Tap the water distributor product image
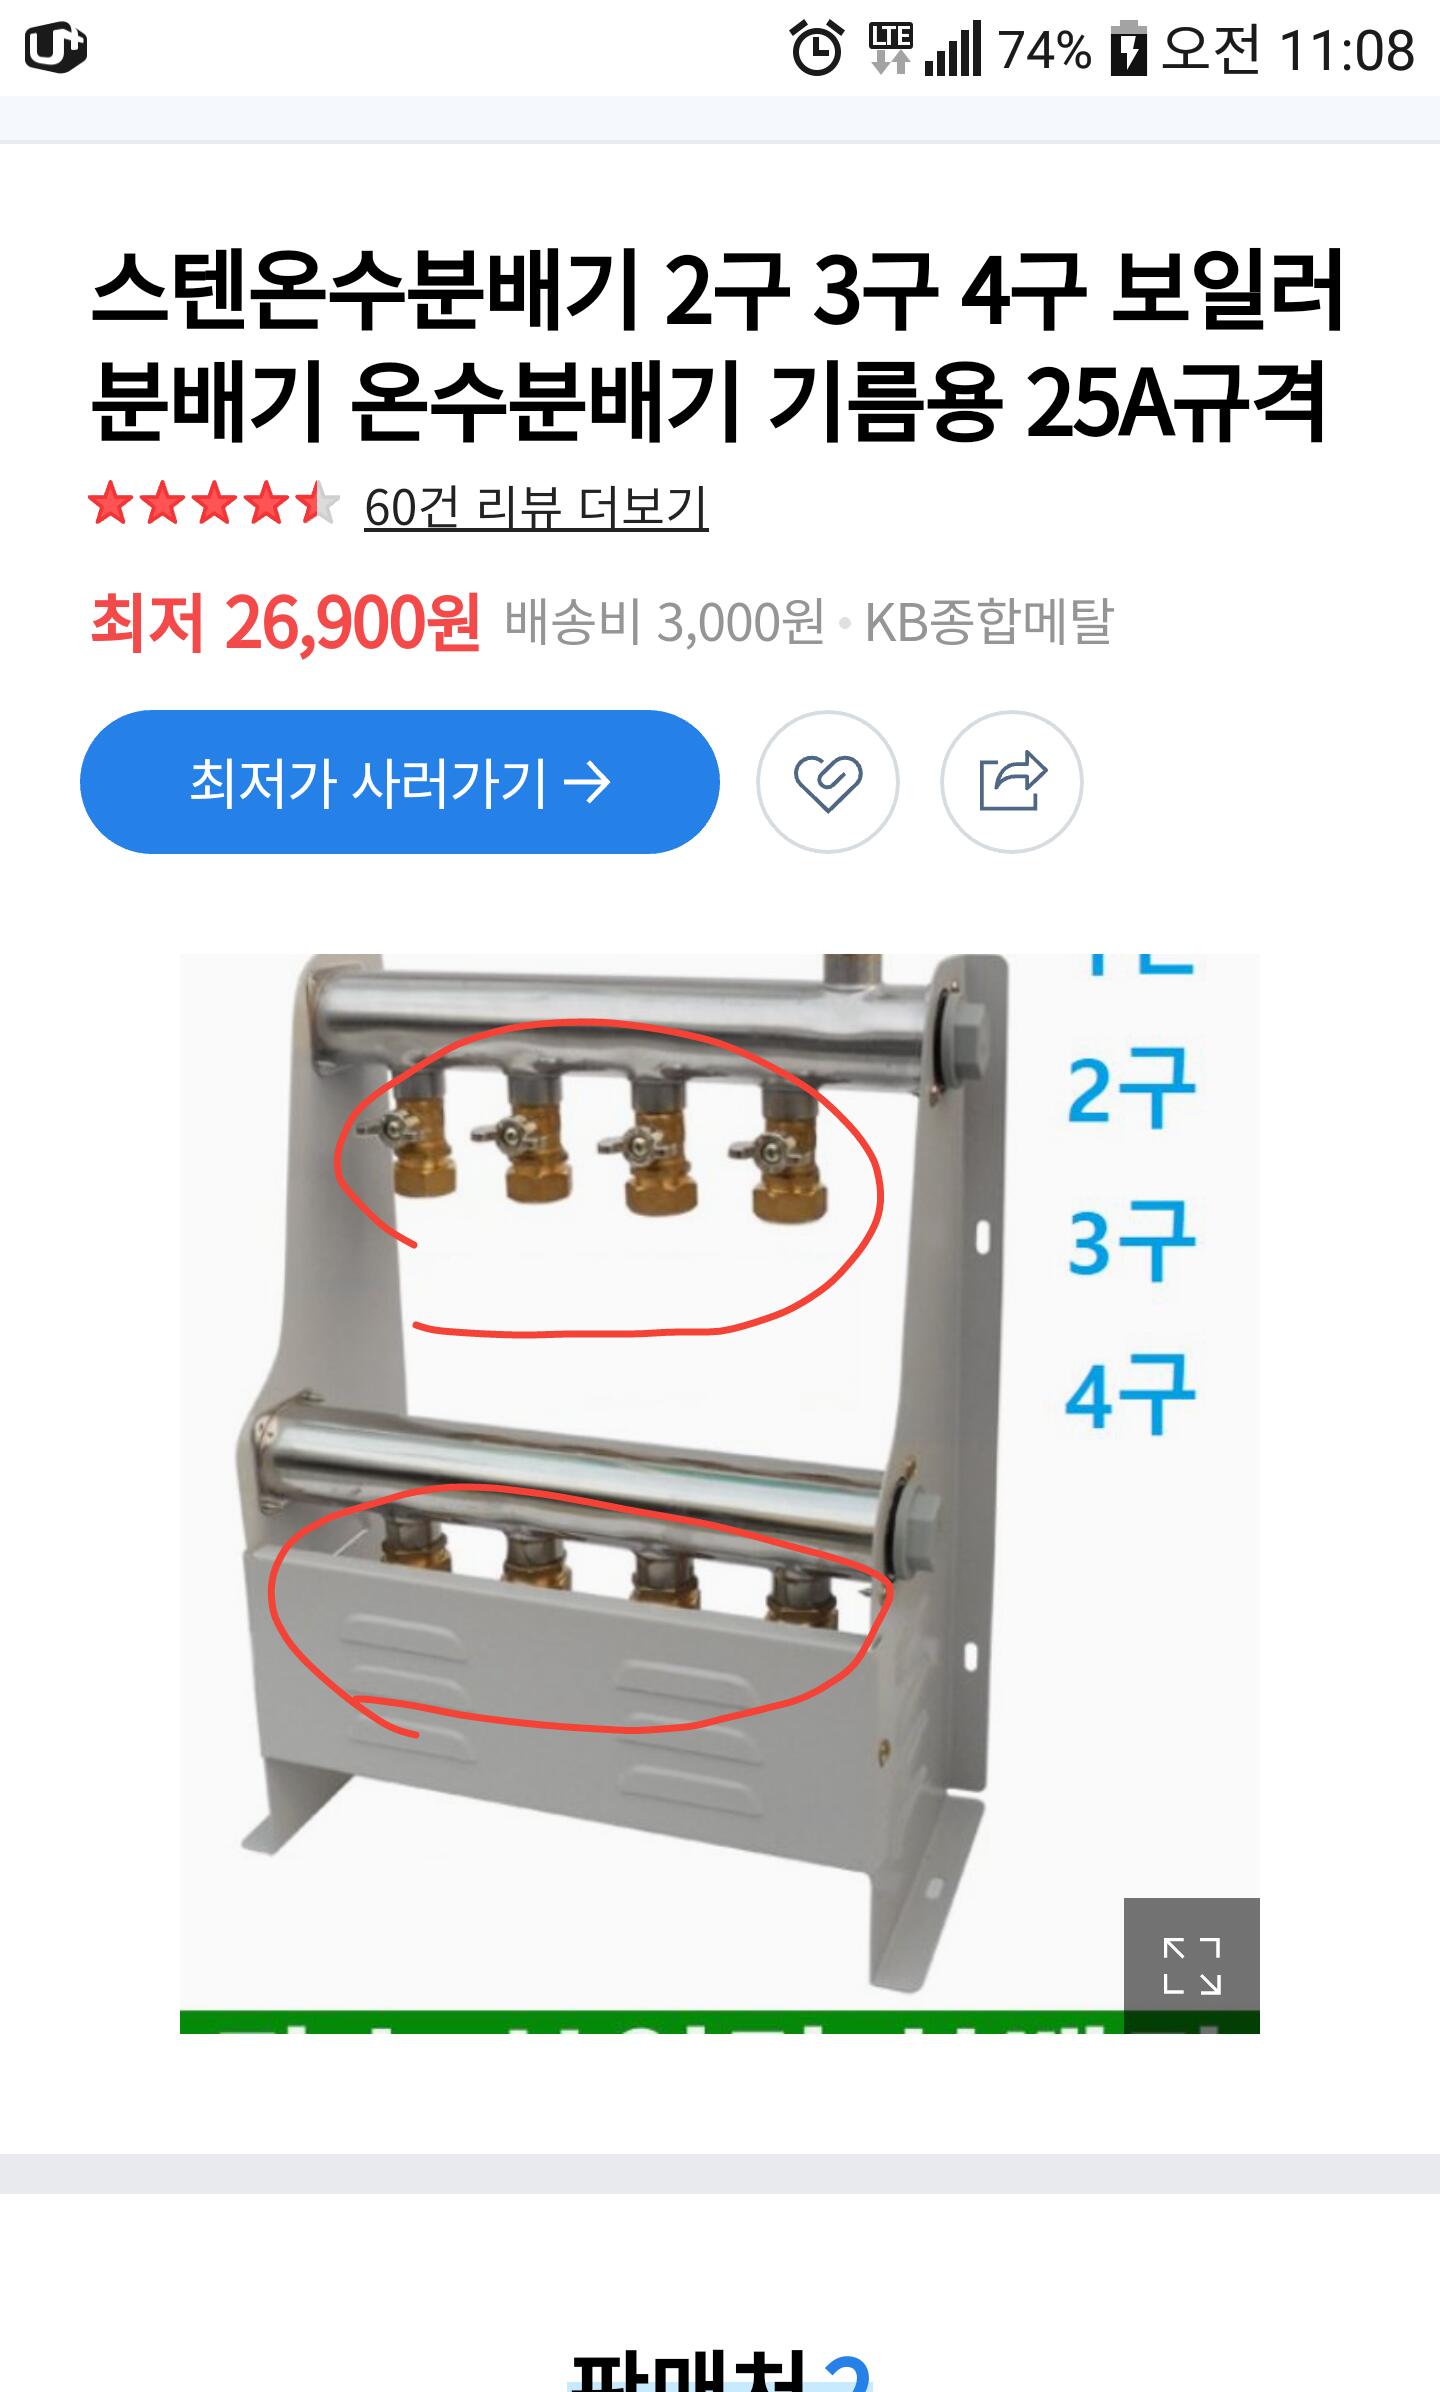 [720, 1493]
